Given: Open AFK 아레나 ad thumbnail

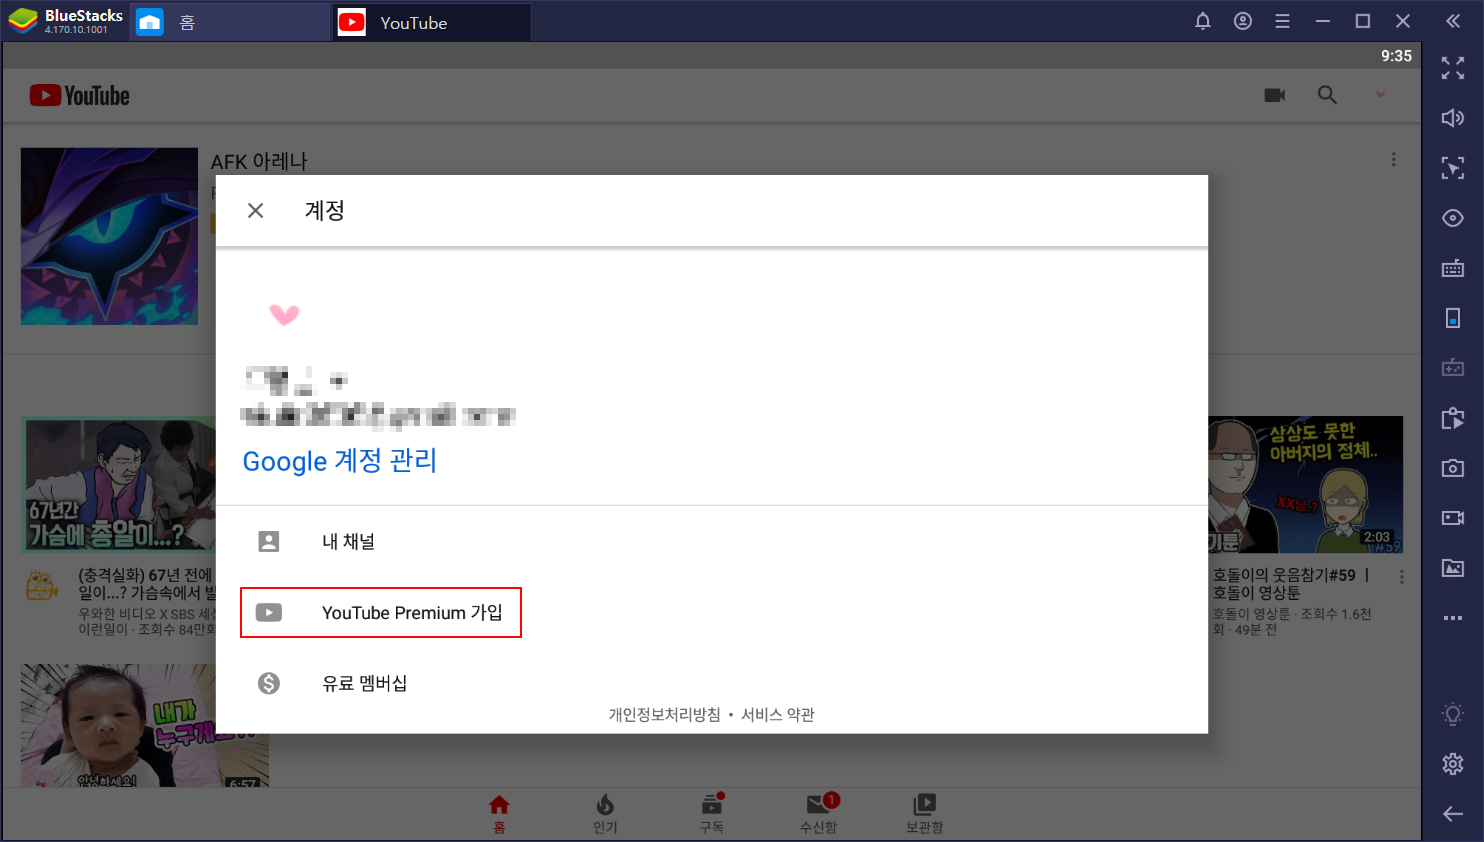Looking at the screenshot, I should (109, 236).
